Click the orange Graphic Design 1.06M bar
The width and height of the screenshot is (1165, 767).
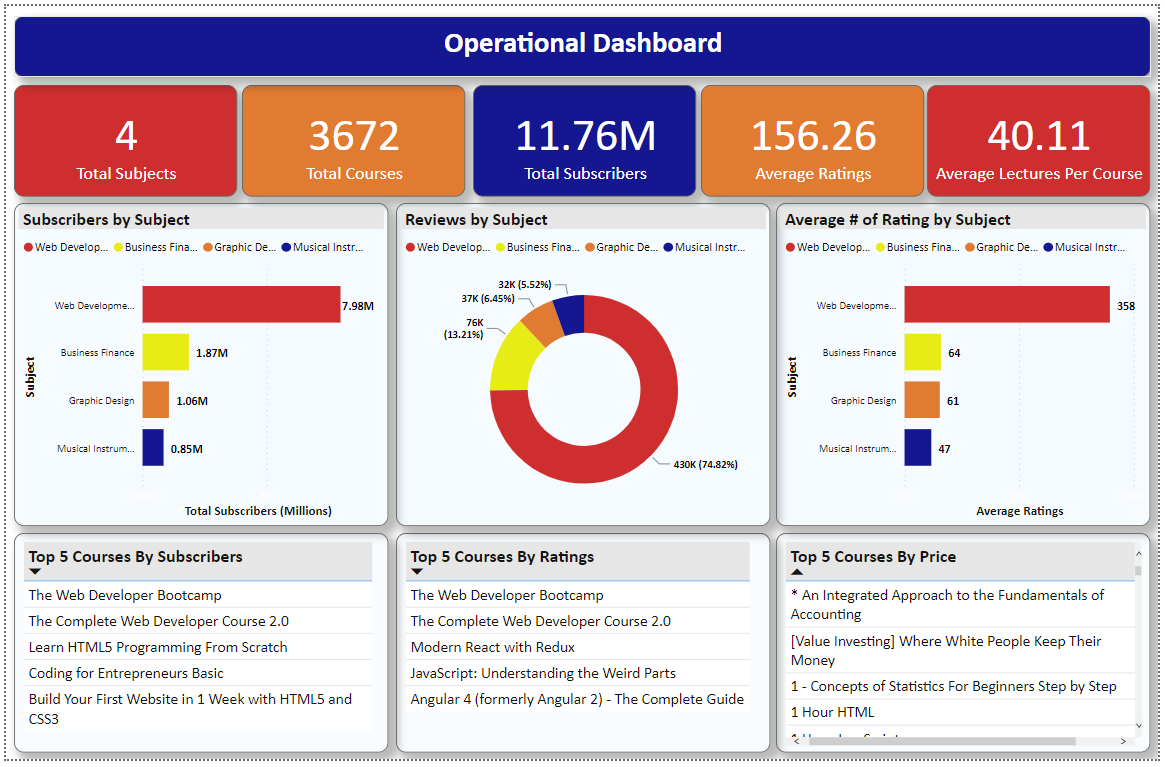click(x=156, y=400)
